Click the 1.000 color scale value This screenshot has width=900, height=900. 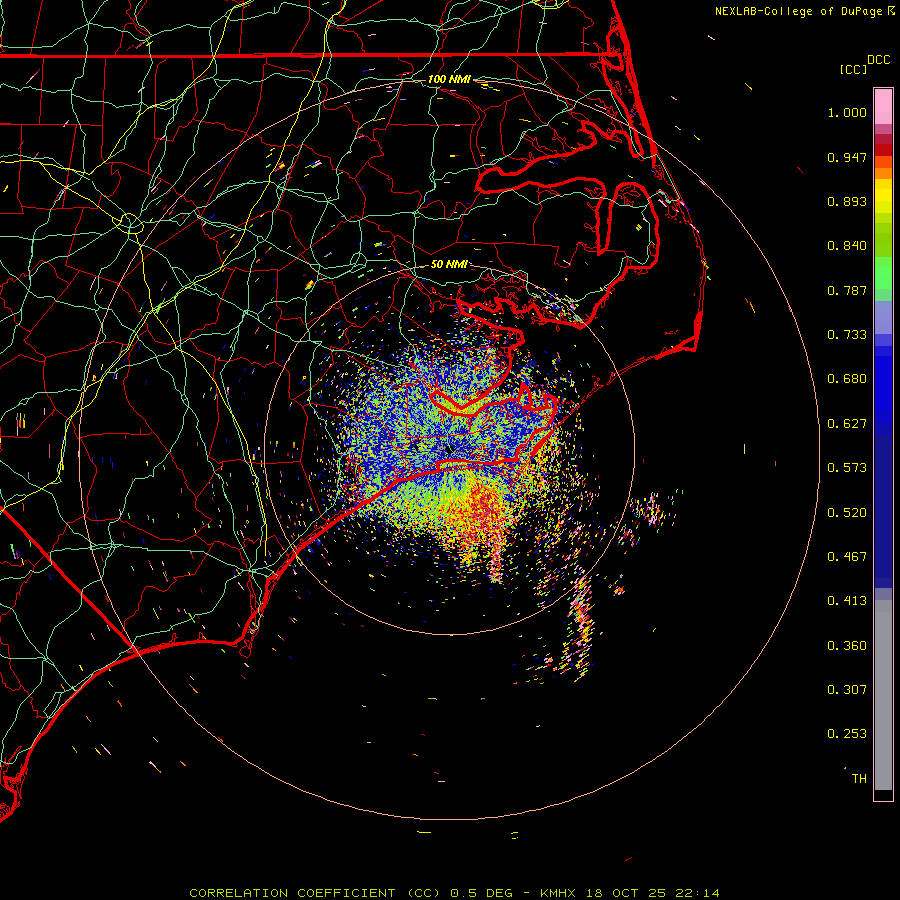coord(847,112)
